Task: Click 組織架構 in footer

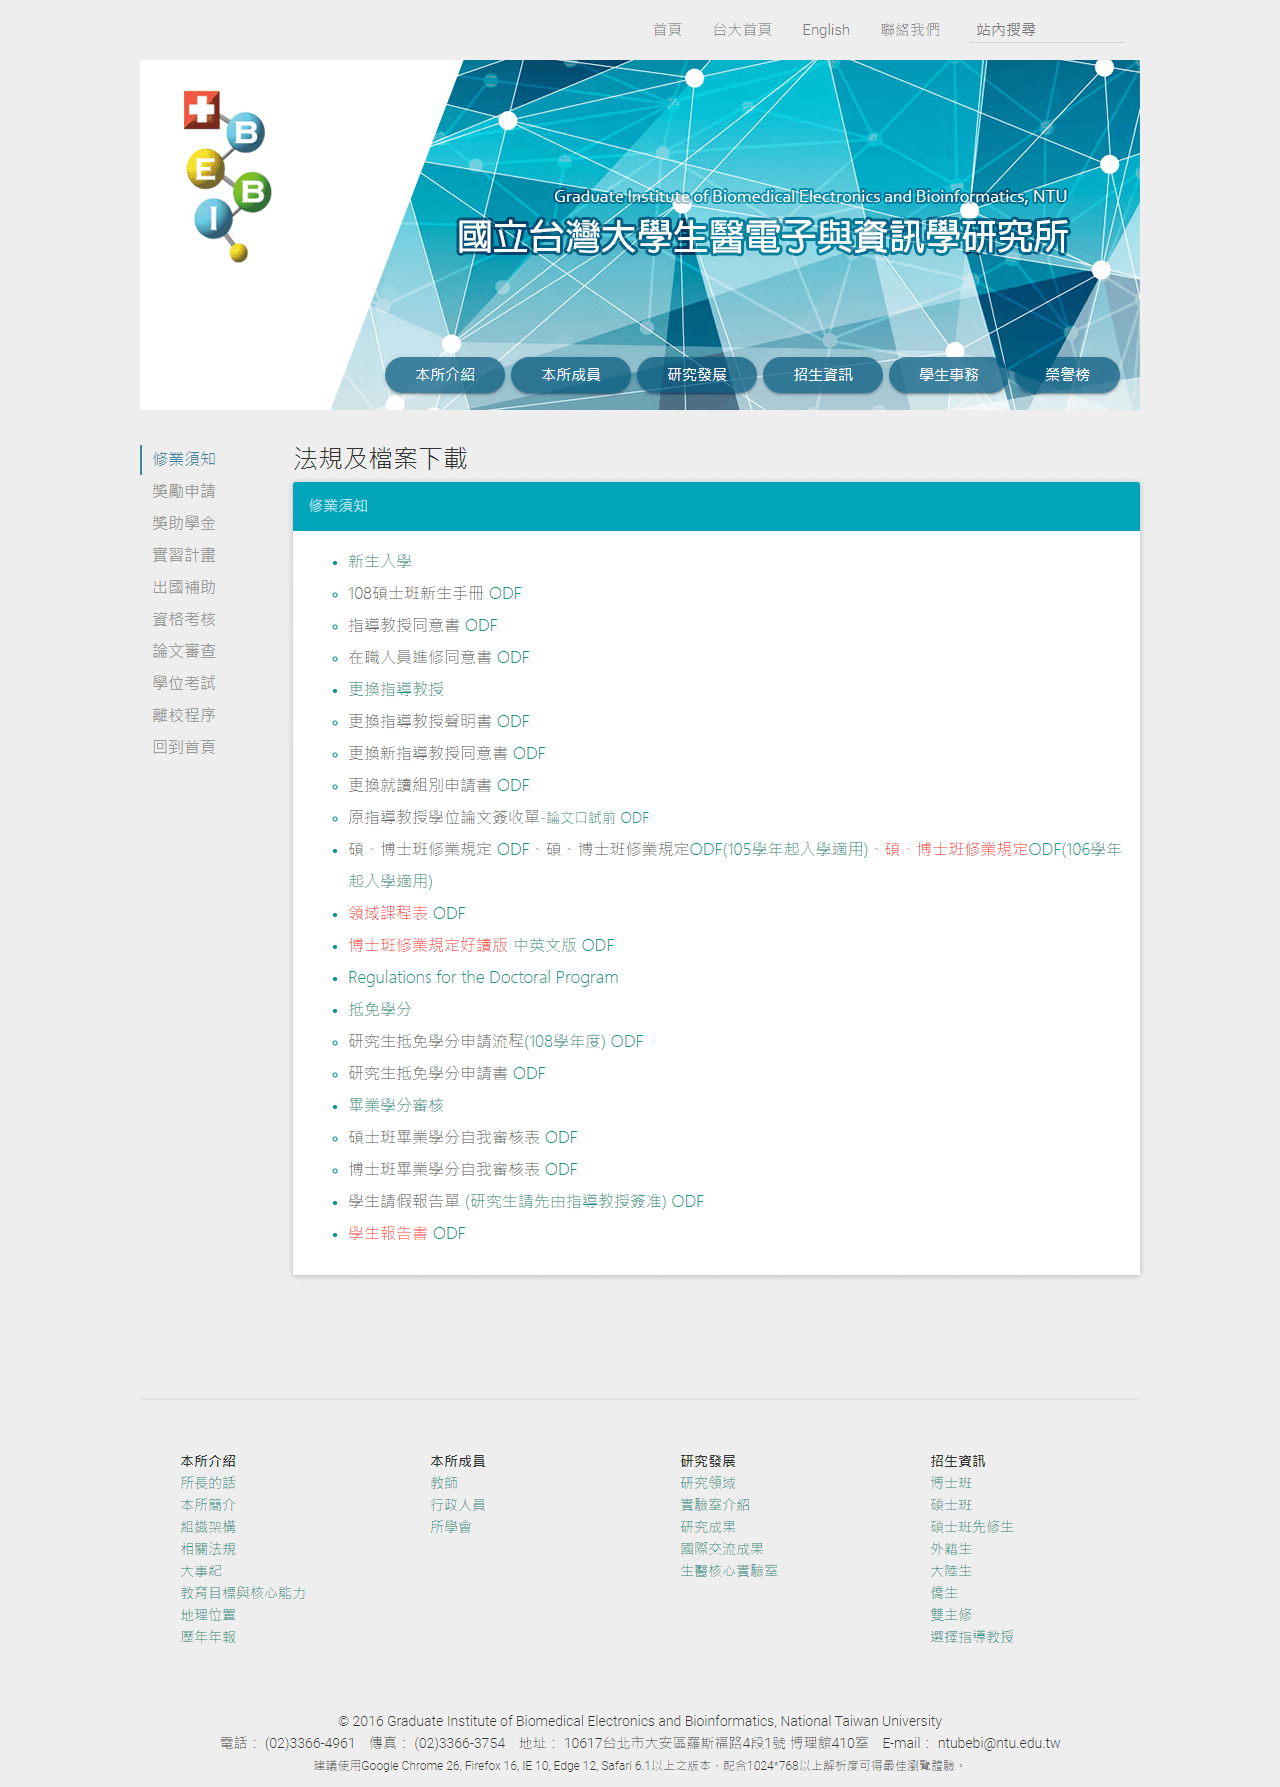Action: tap(208, 1527)
